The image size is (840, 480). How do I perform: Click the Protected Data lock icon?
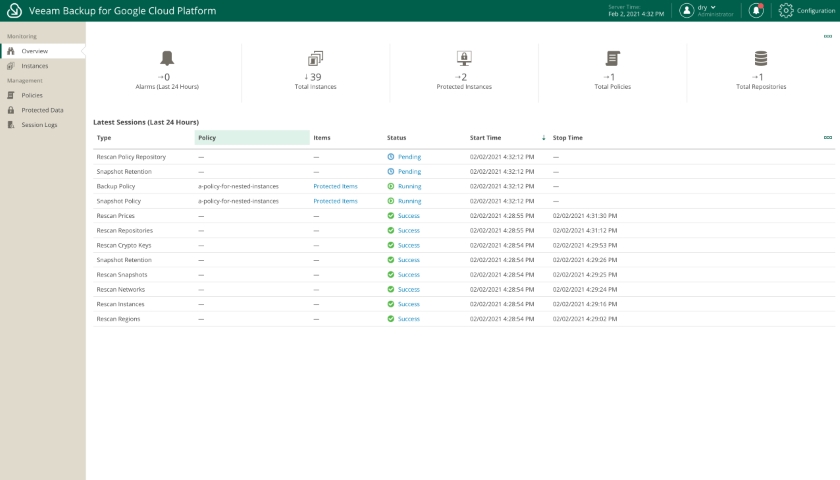(11, 110)
